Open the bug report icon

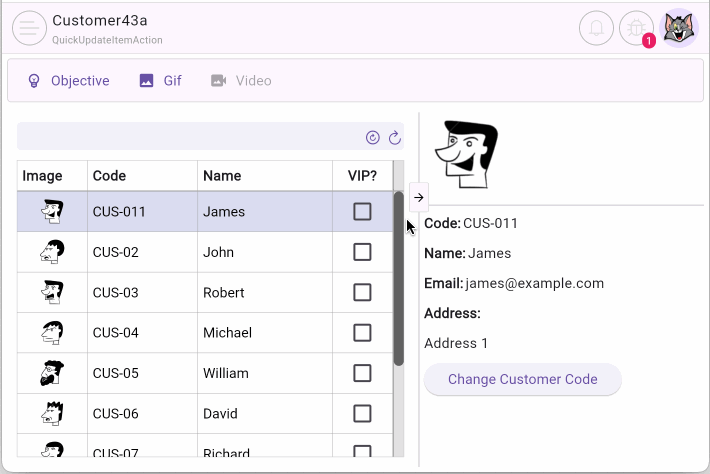tap(636, 28)
